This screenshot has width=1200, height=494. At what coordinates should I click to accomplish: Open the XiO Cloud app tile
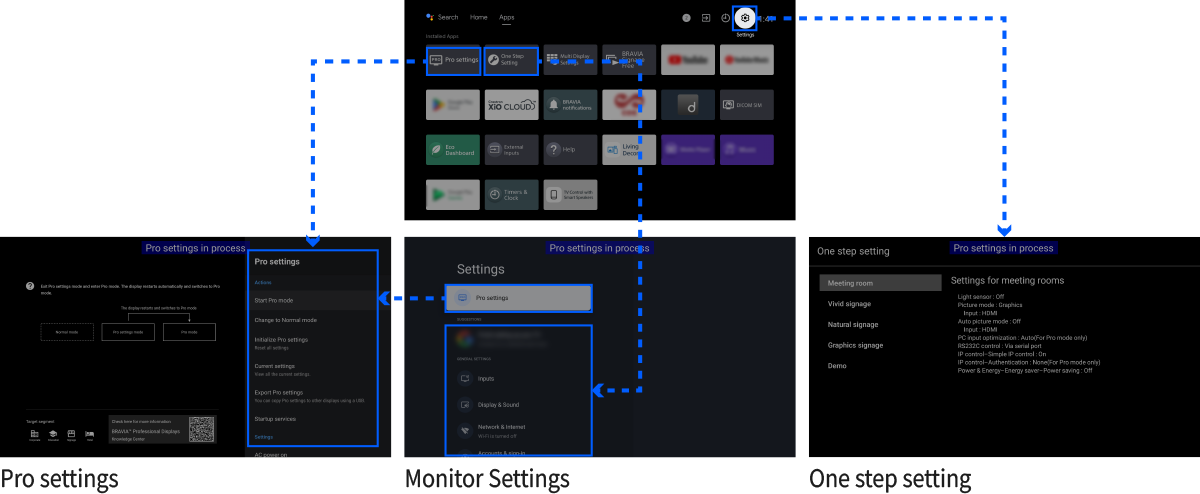tap(512, 104)
